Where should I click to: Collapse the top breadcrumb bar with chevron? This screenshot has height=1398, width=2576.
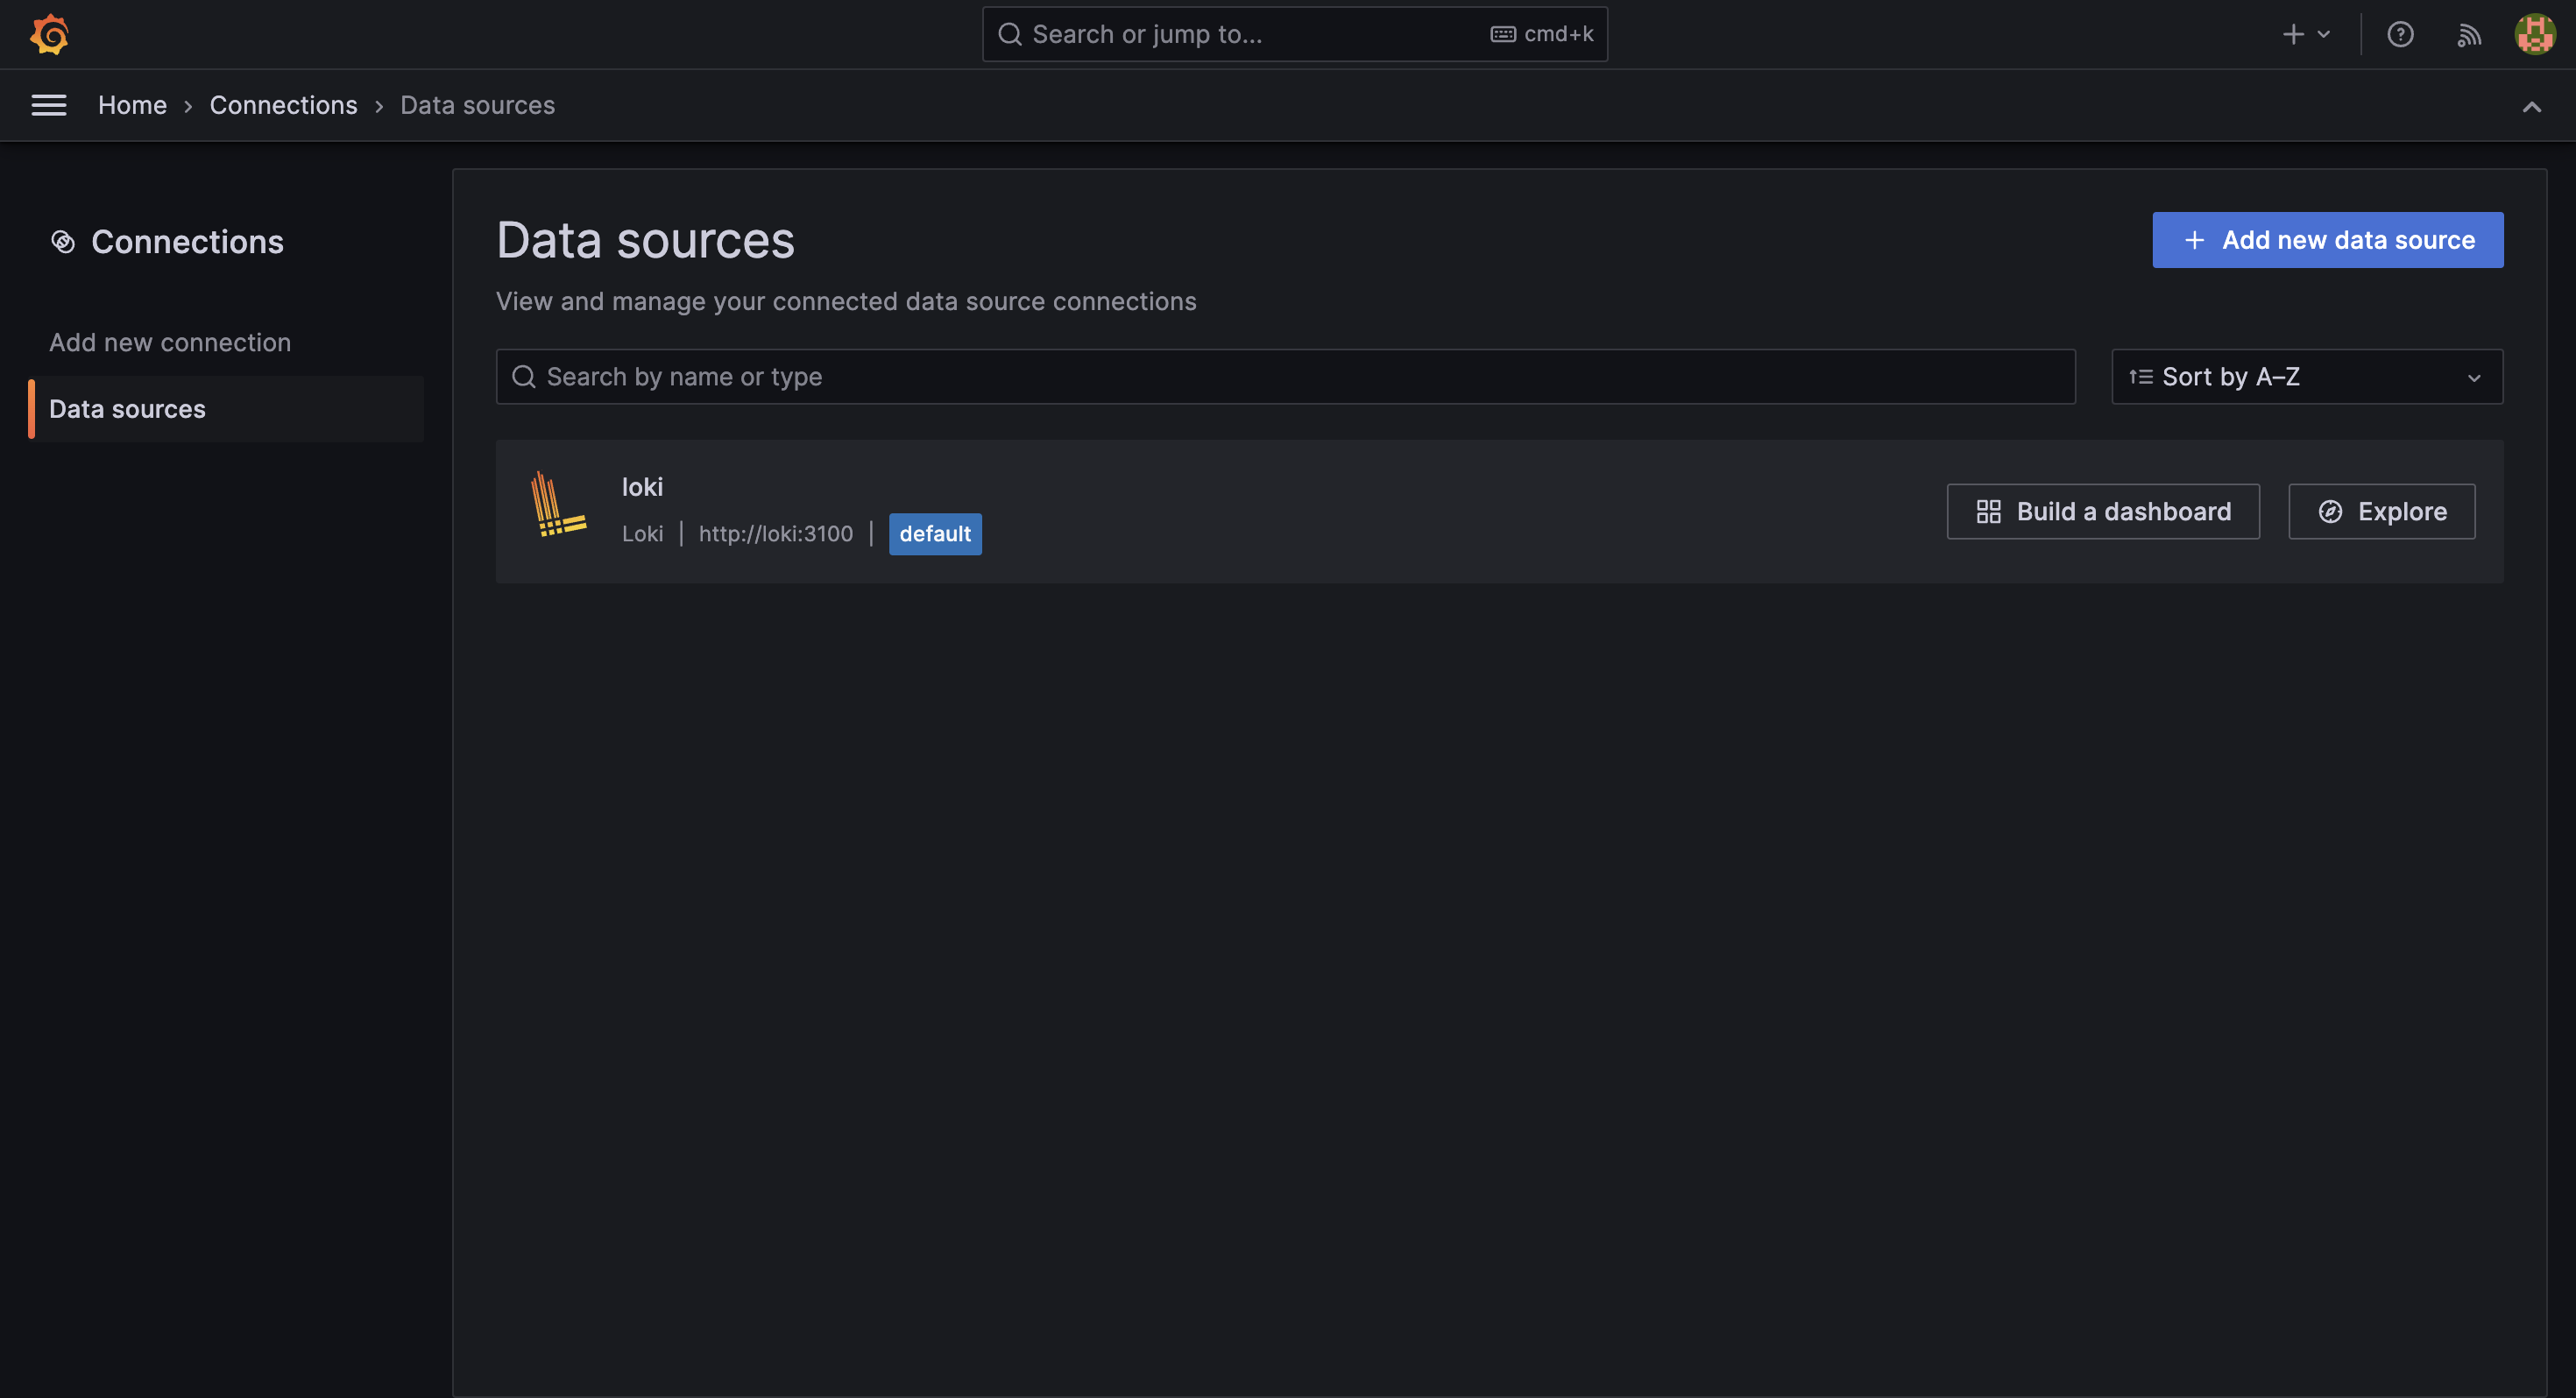[2531, 106]
